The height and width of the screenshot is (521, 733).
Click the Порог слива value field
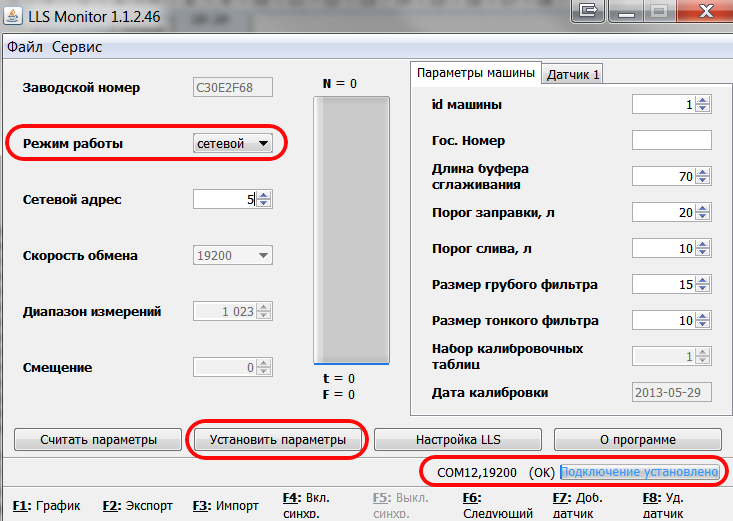tap(664, 248)
